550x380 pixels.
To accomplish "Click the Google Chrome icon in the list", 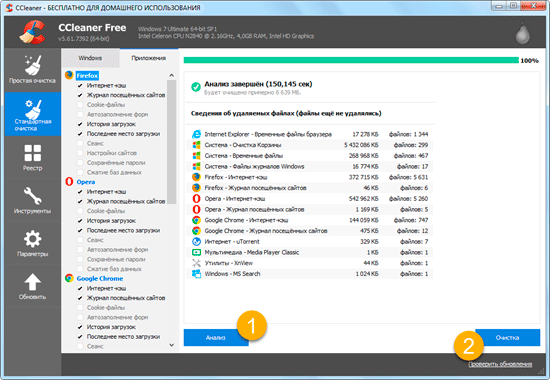I will click(69, 278).
